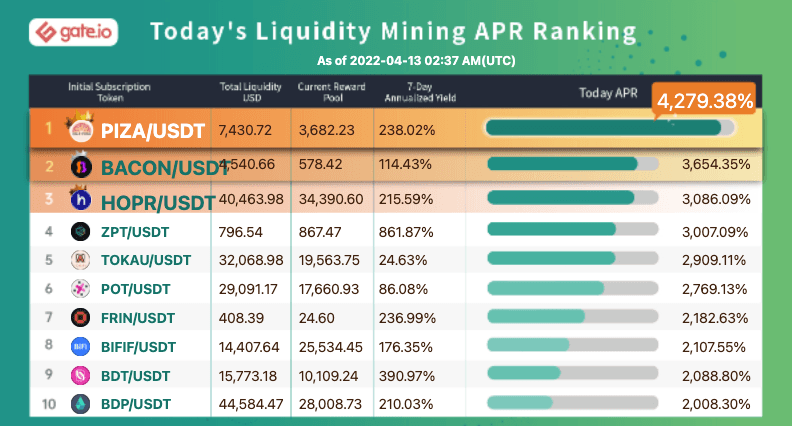Click the Current Reward Pool column header
Viewport: 792px width, 426px height.
point(331,92)
